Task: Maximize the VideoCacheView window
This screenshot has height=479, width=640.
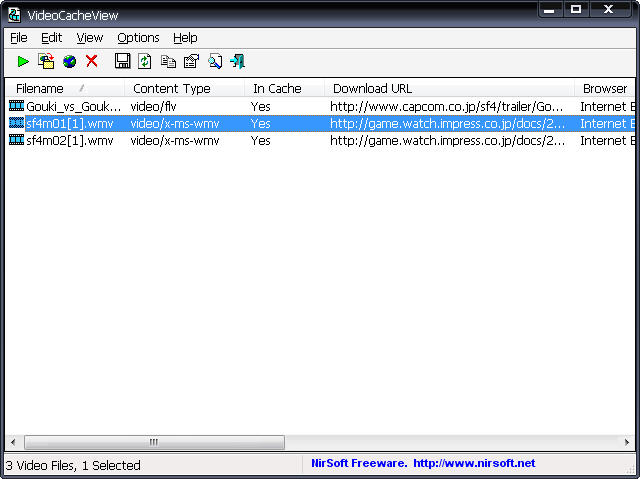Action: 576,10
